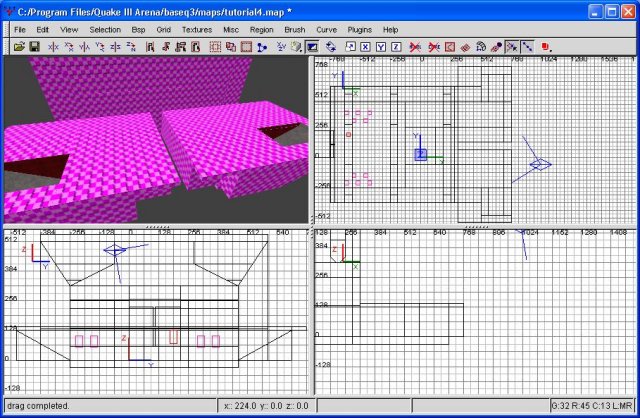Open the View menu
Screen dimensions: 640x418
pyautogui.click(x=69, y=30)
